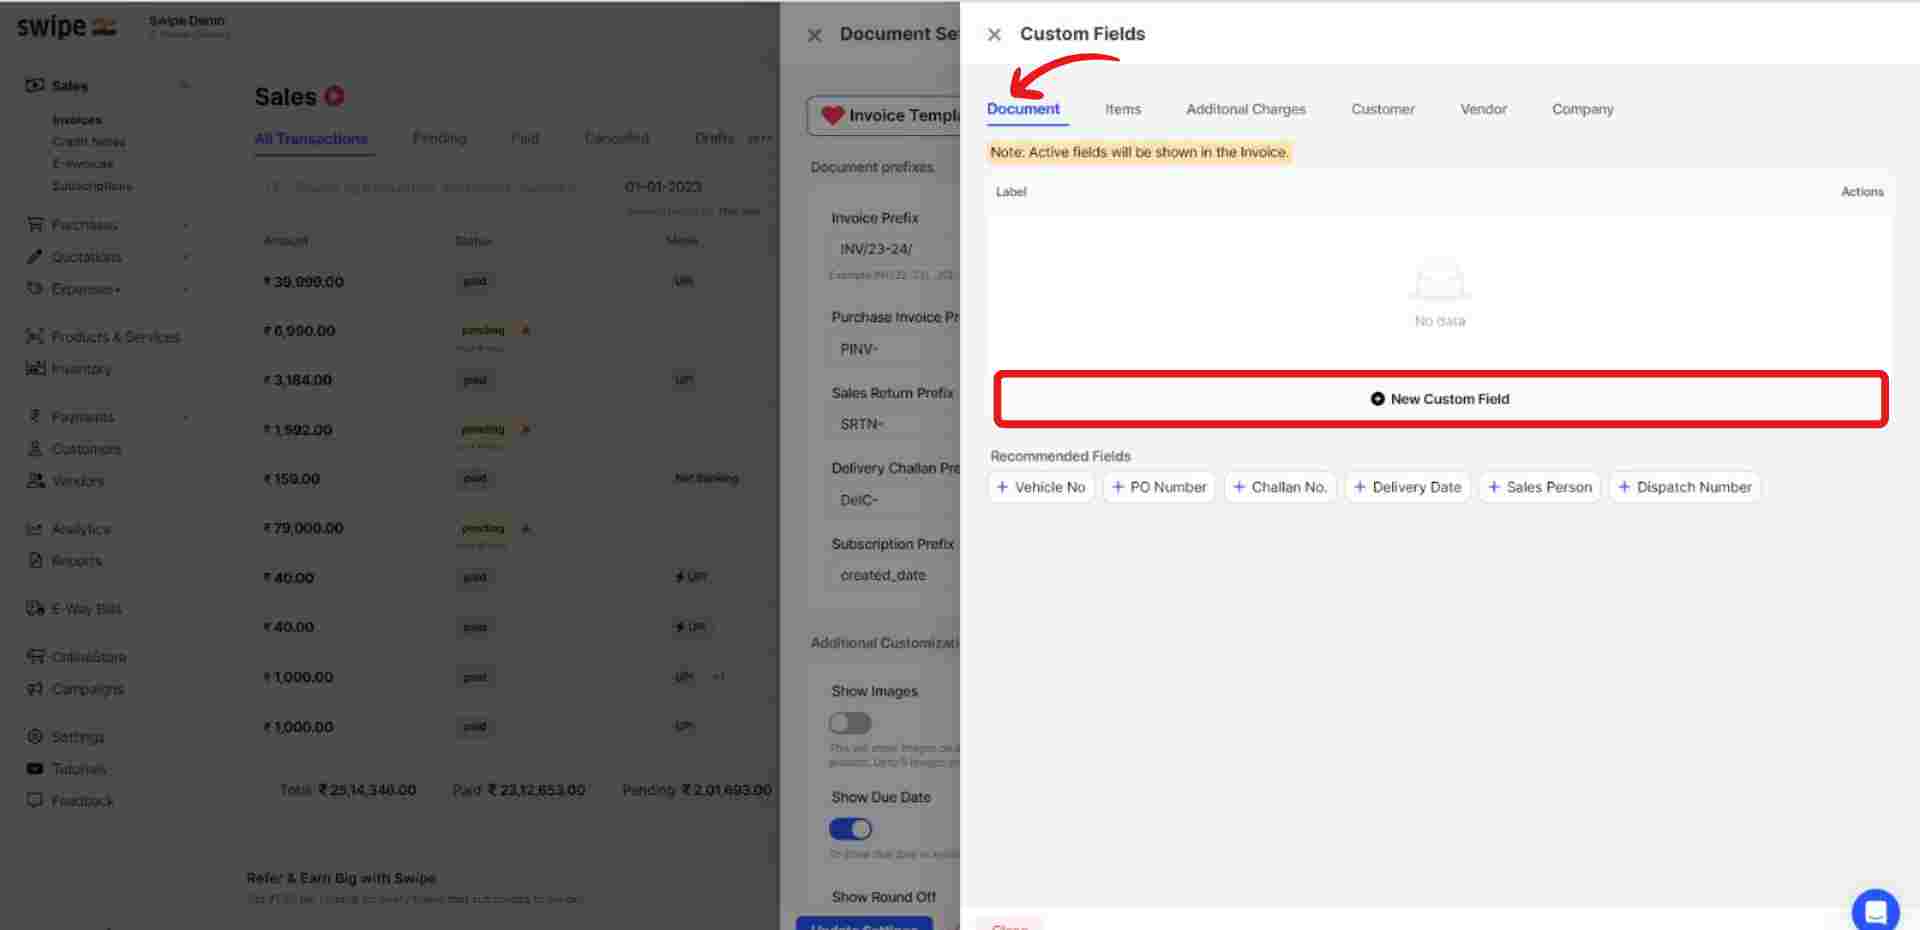The height and width of the screenshot is (930, 1920).
Task: Expand the Sales section chevron
Action: (x=185, y=86)
